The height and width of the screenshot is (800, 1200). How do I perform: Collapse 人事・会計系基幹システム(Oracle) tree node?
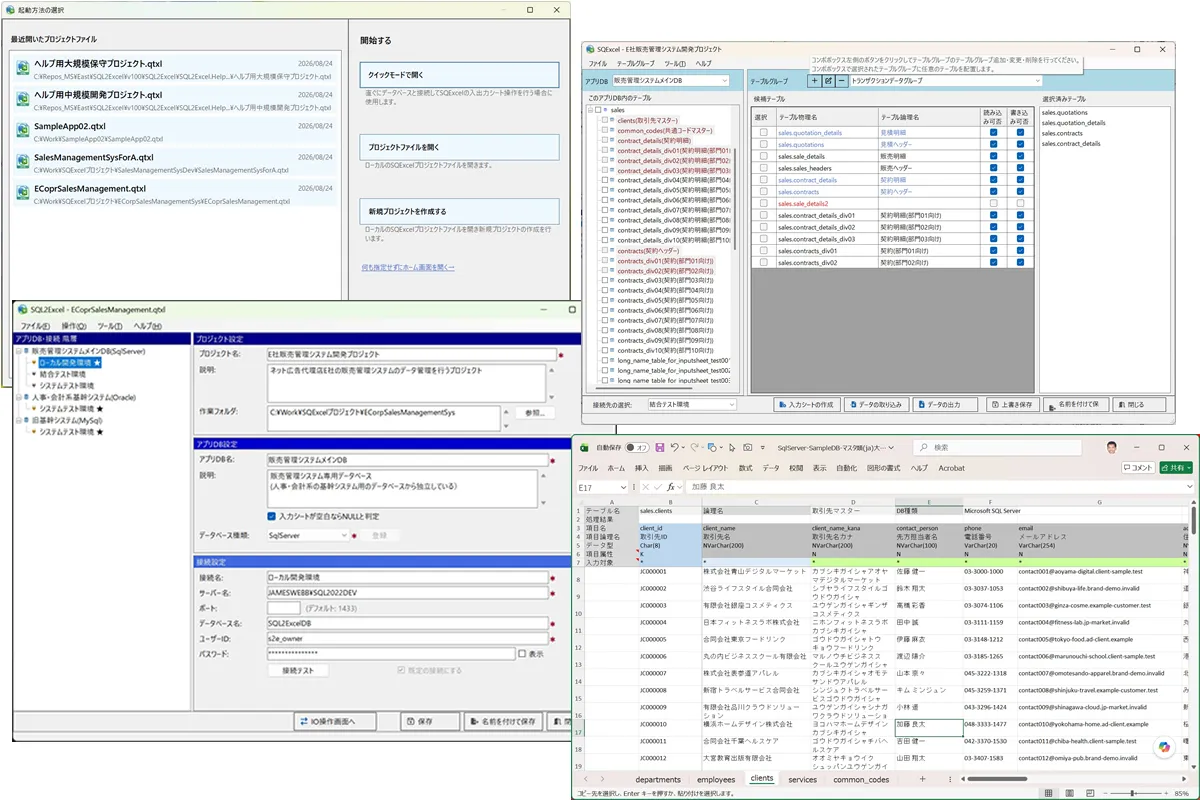pos(19,397)
